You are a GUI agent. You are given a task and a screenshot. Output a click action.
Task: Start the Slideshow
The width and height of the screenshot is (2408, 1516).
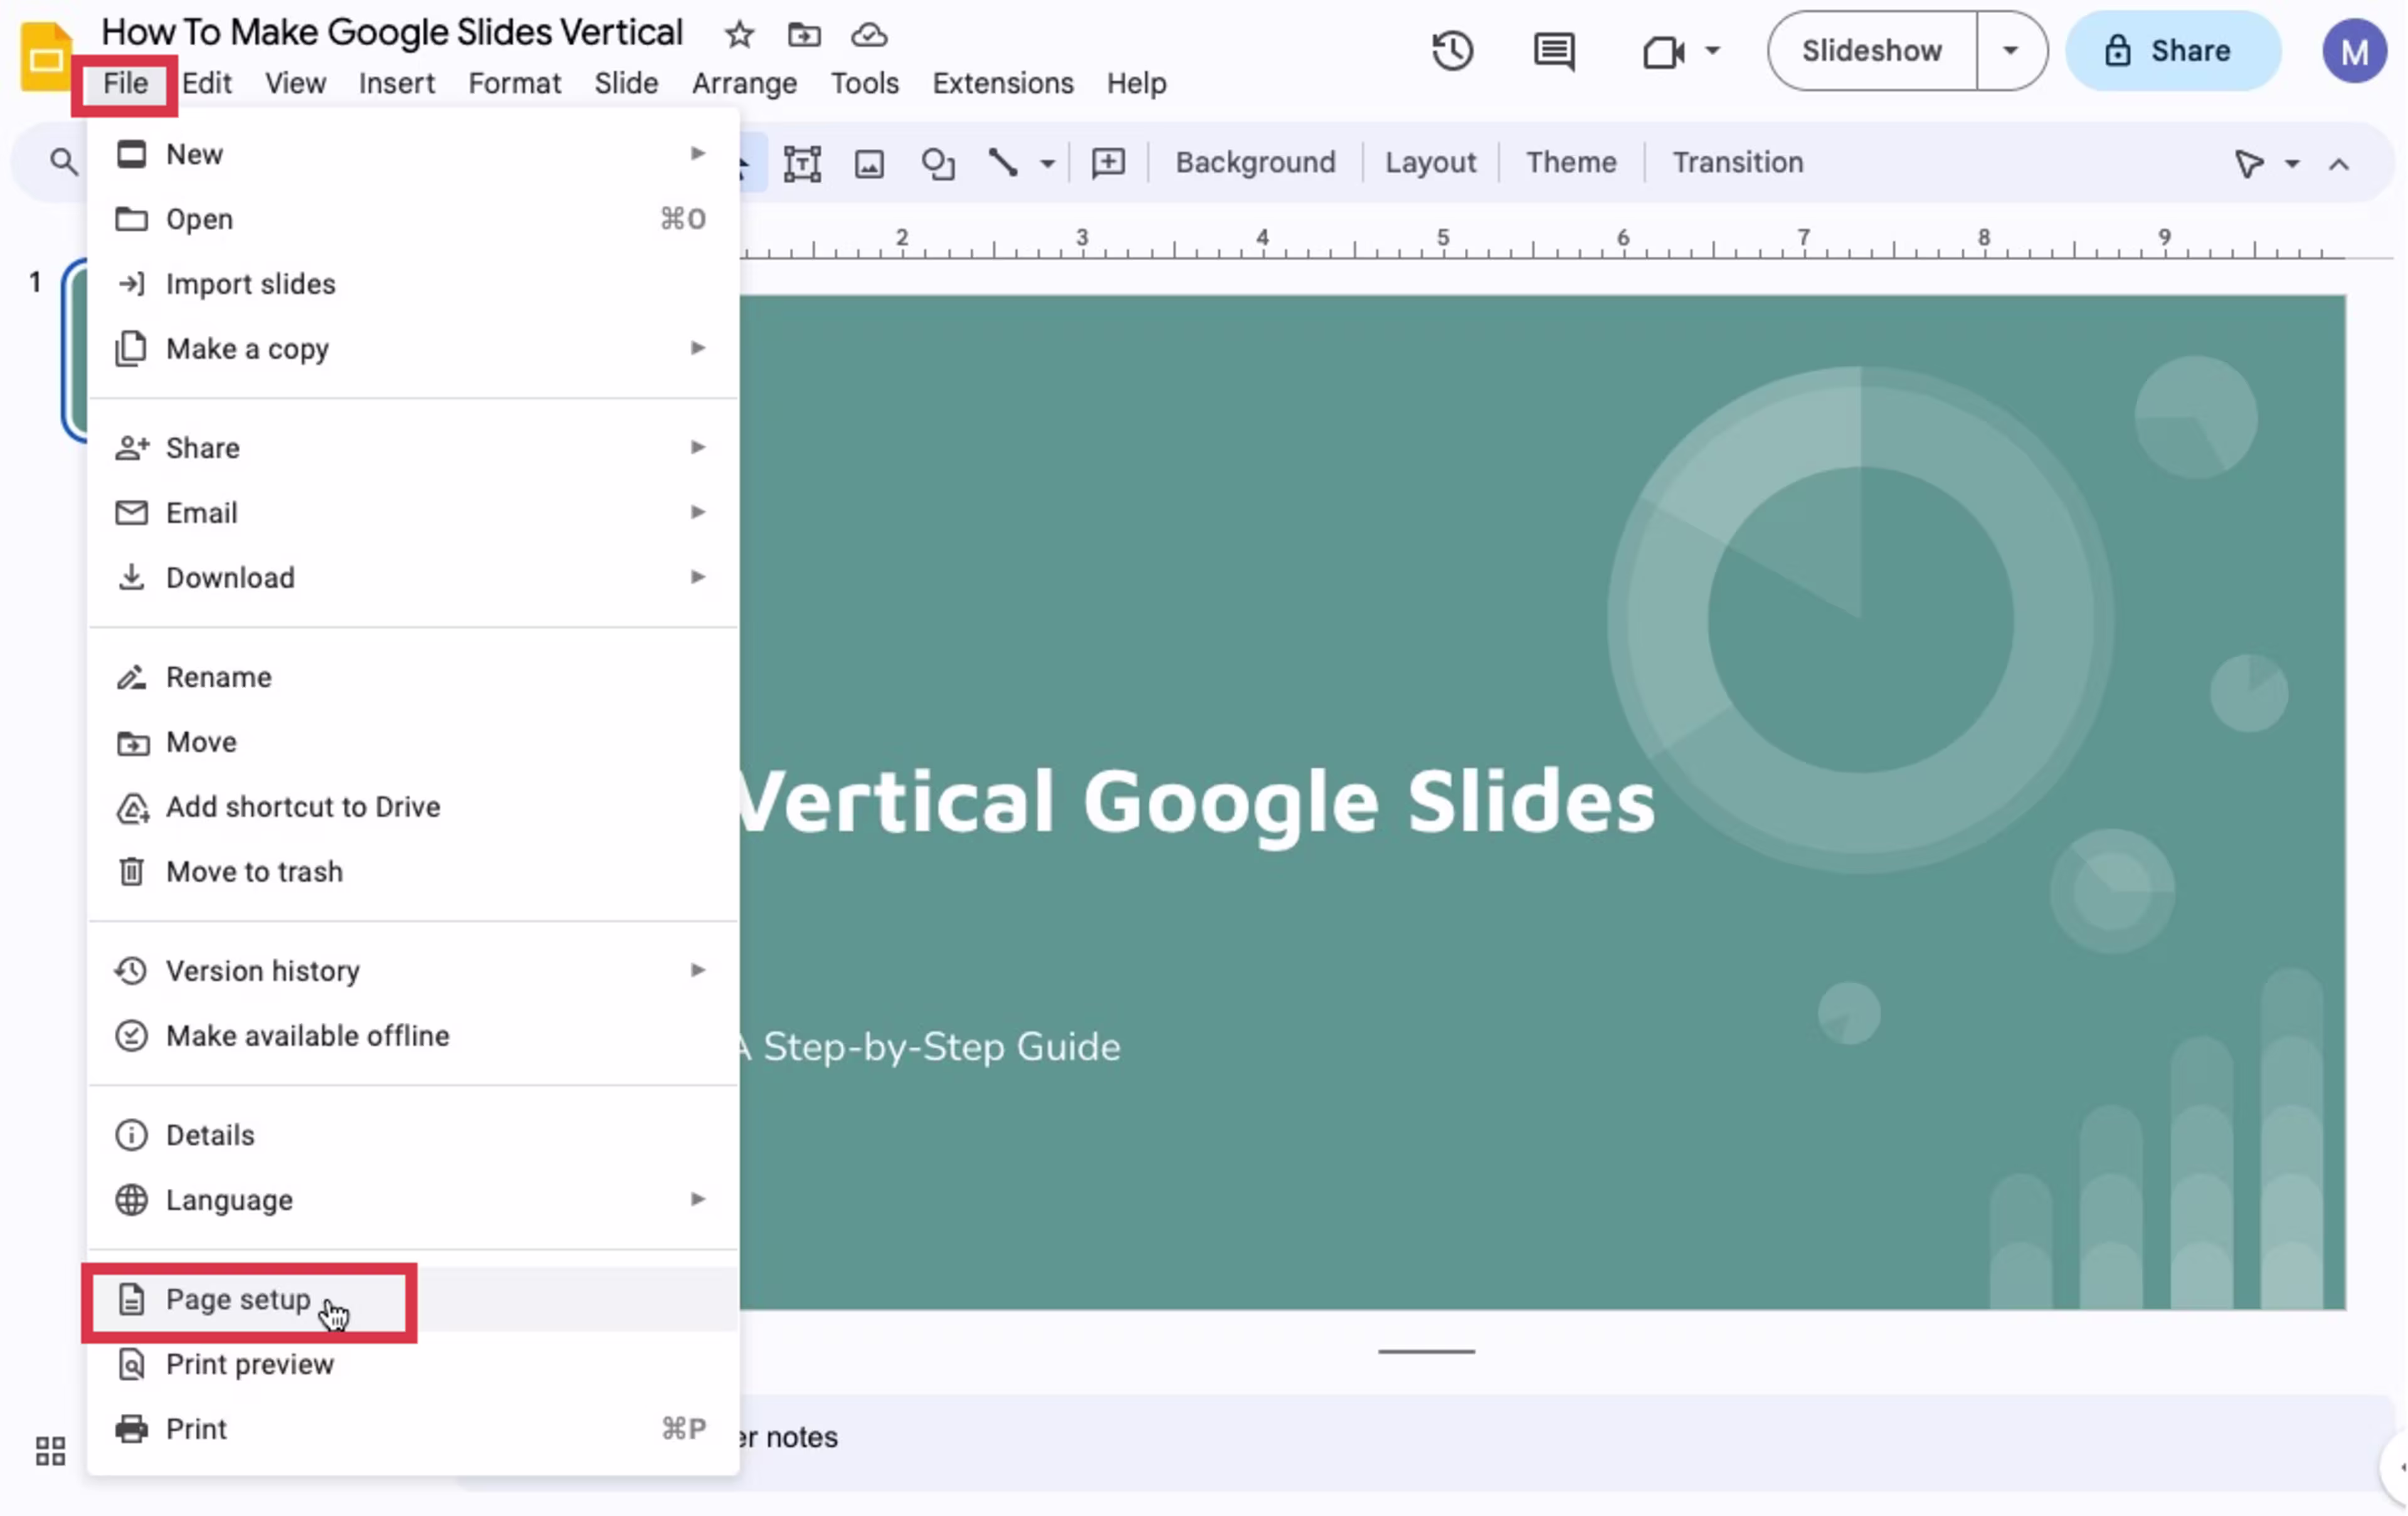(1872, 50)
